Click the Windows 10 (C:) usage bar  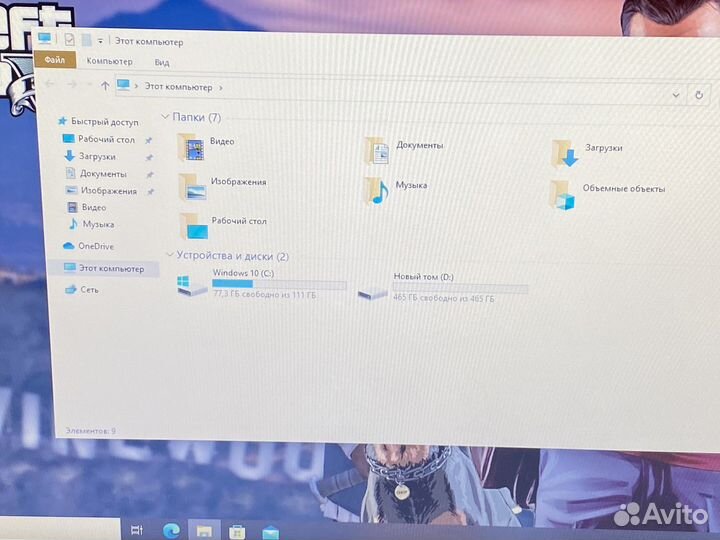coord(279,284)
